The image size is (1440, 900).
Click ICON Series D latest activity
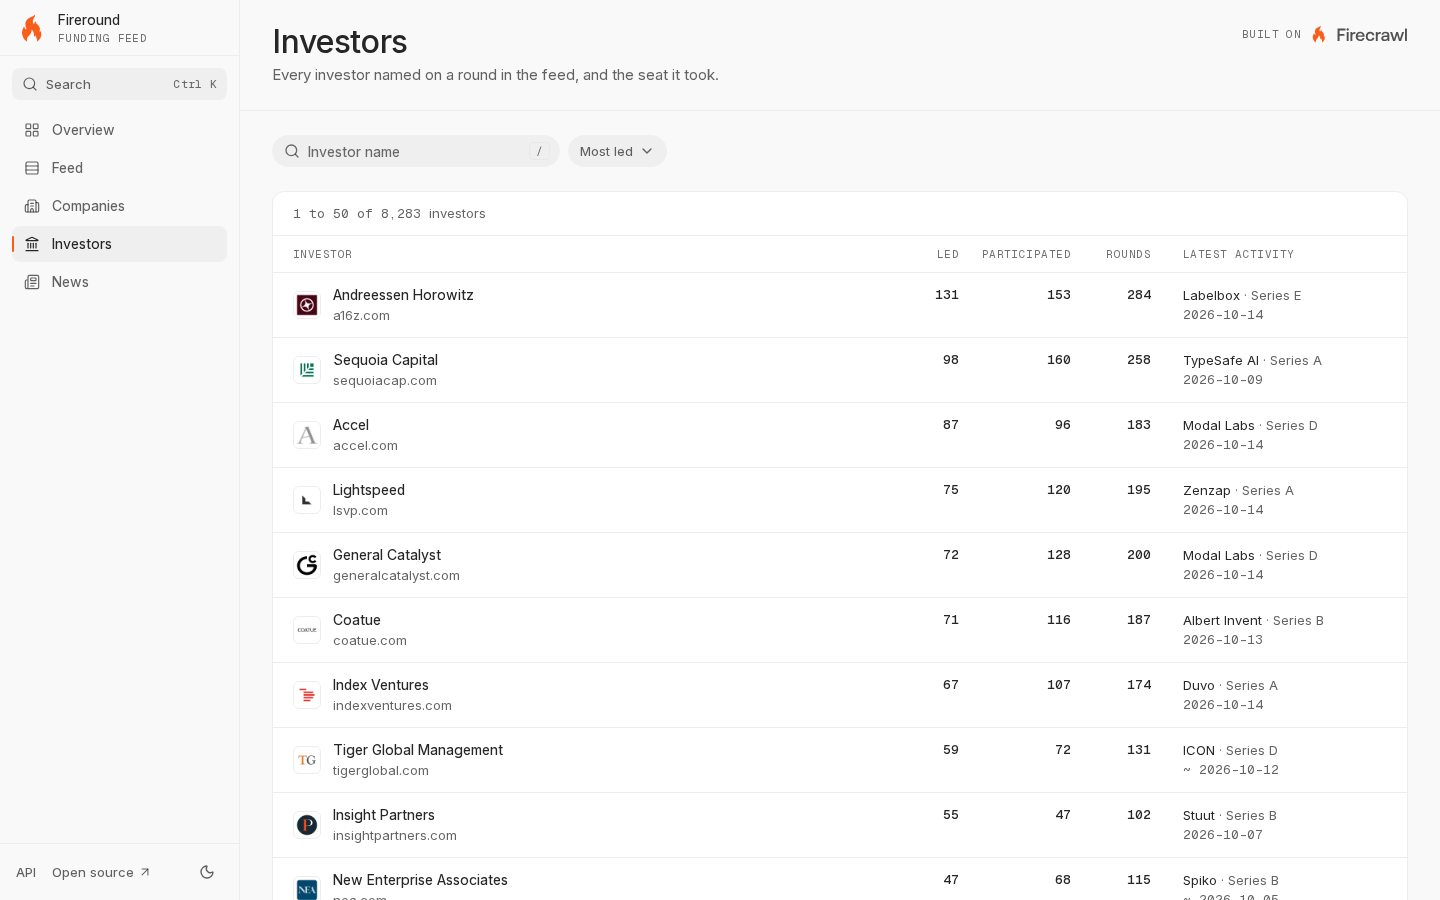tap(1230, 751)
